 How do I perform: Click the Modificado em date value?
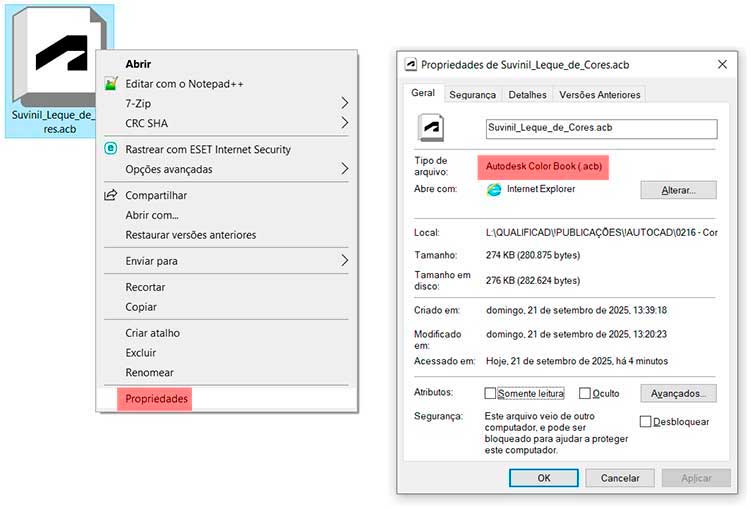576,334
